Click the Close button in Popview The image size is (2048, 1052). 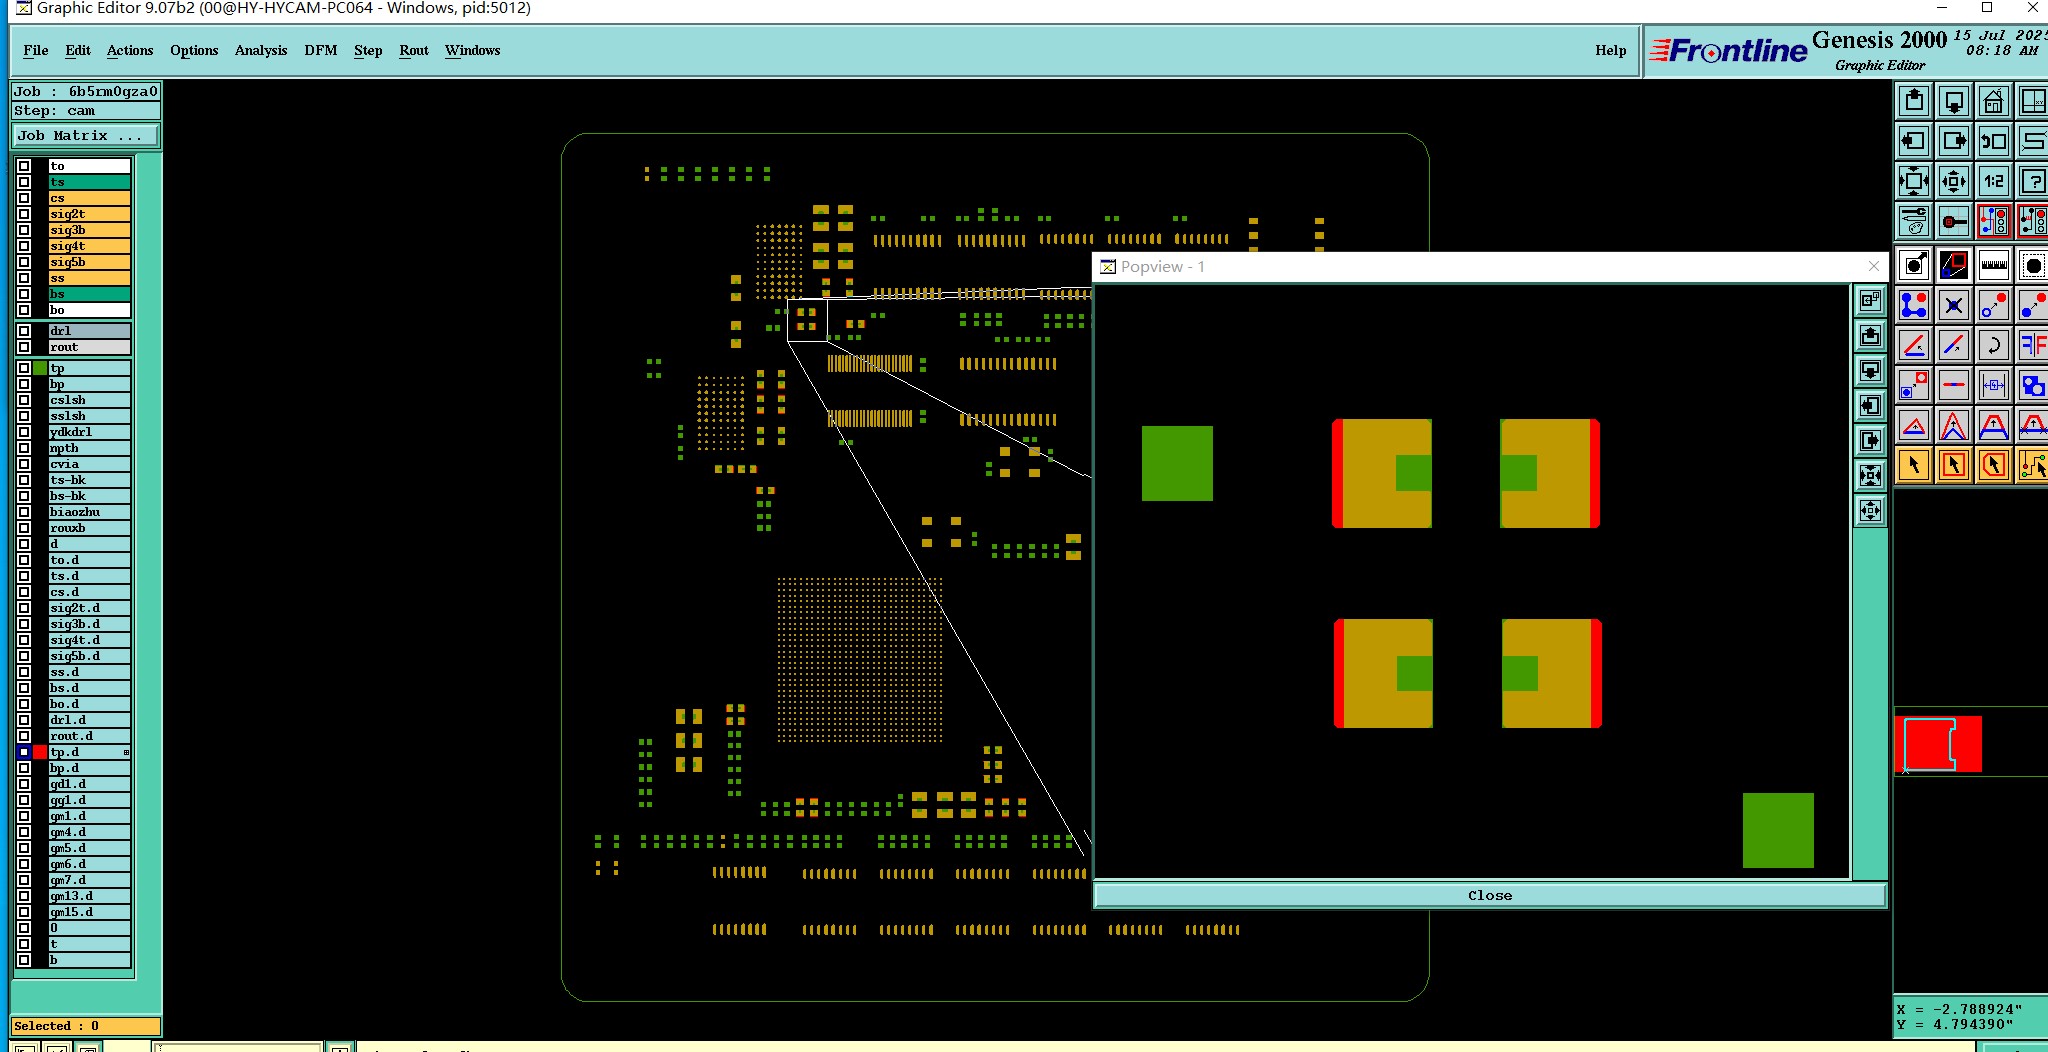click(1490, 895)
